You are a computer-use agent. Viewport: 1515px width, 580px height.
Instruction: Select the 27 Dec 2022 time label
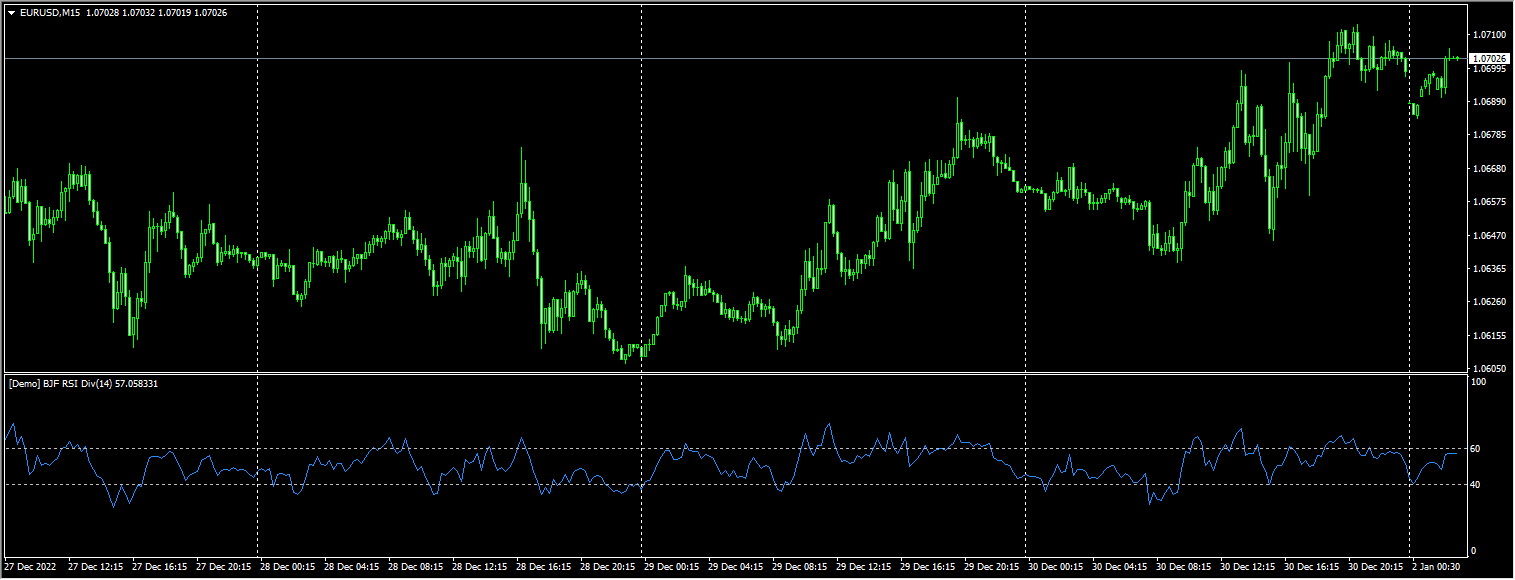(32, 567)
